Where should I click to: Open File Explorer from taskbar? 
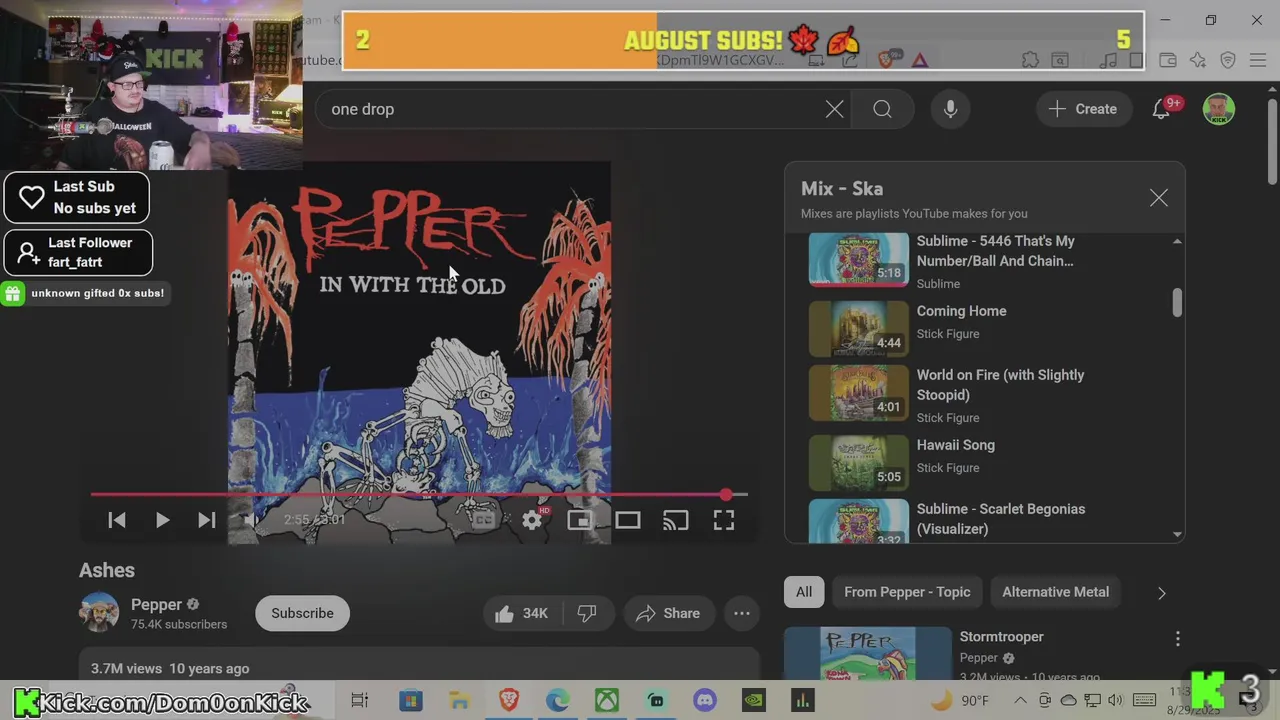point(459,701)
